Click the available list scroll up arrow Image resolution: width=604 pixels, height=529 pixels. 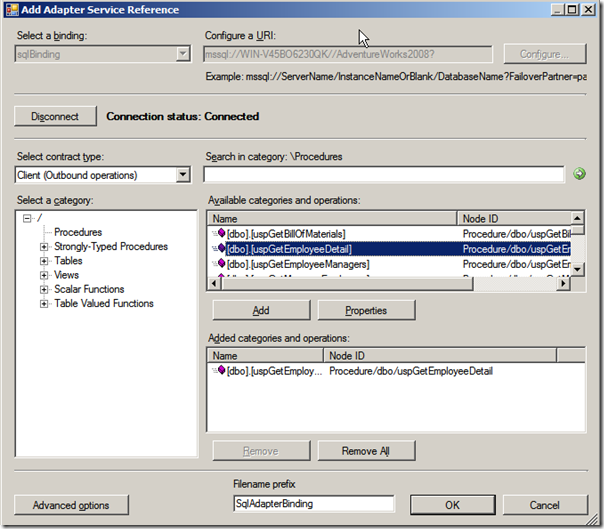[577, 218]
